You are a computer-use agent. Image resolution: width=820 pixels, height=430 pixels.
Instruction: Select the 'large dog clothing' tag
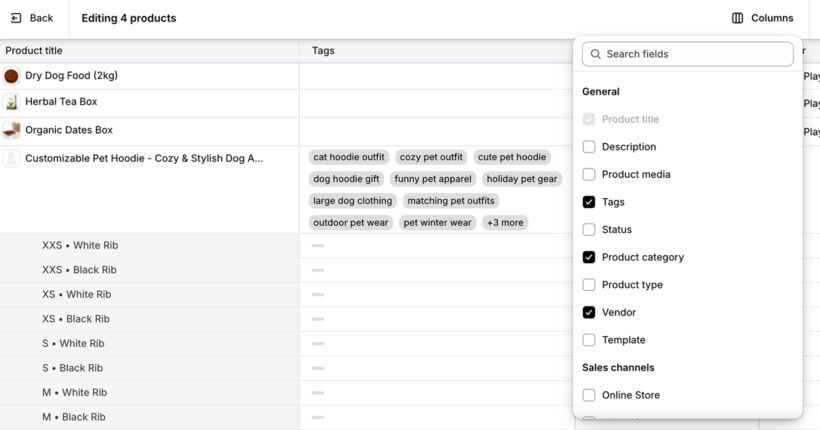click(352, 201)
